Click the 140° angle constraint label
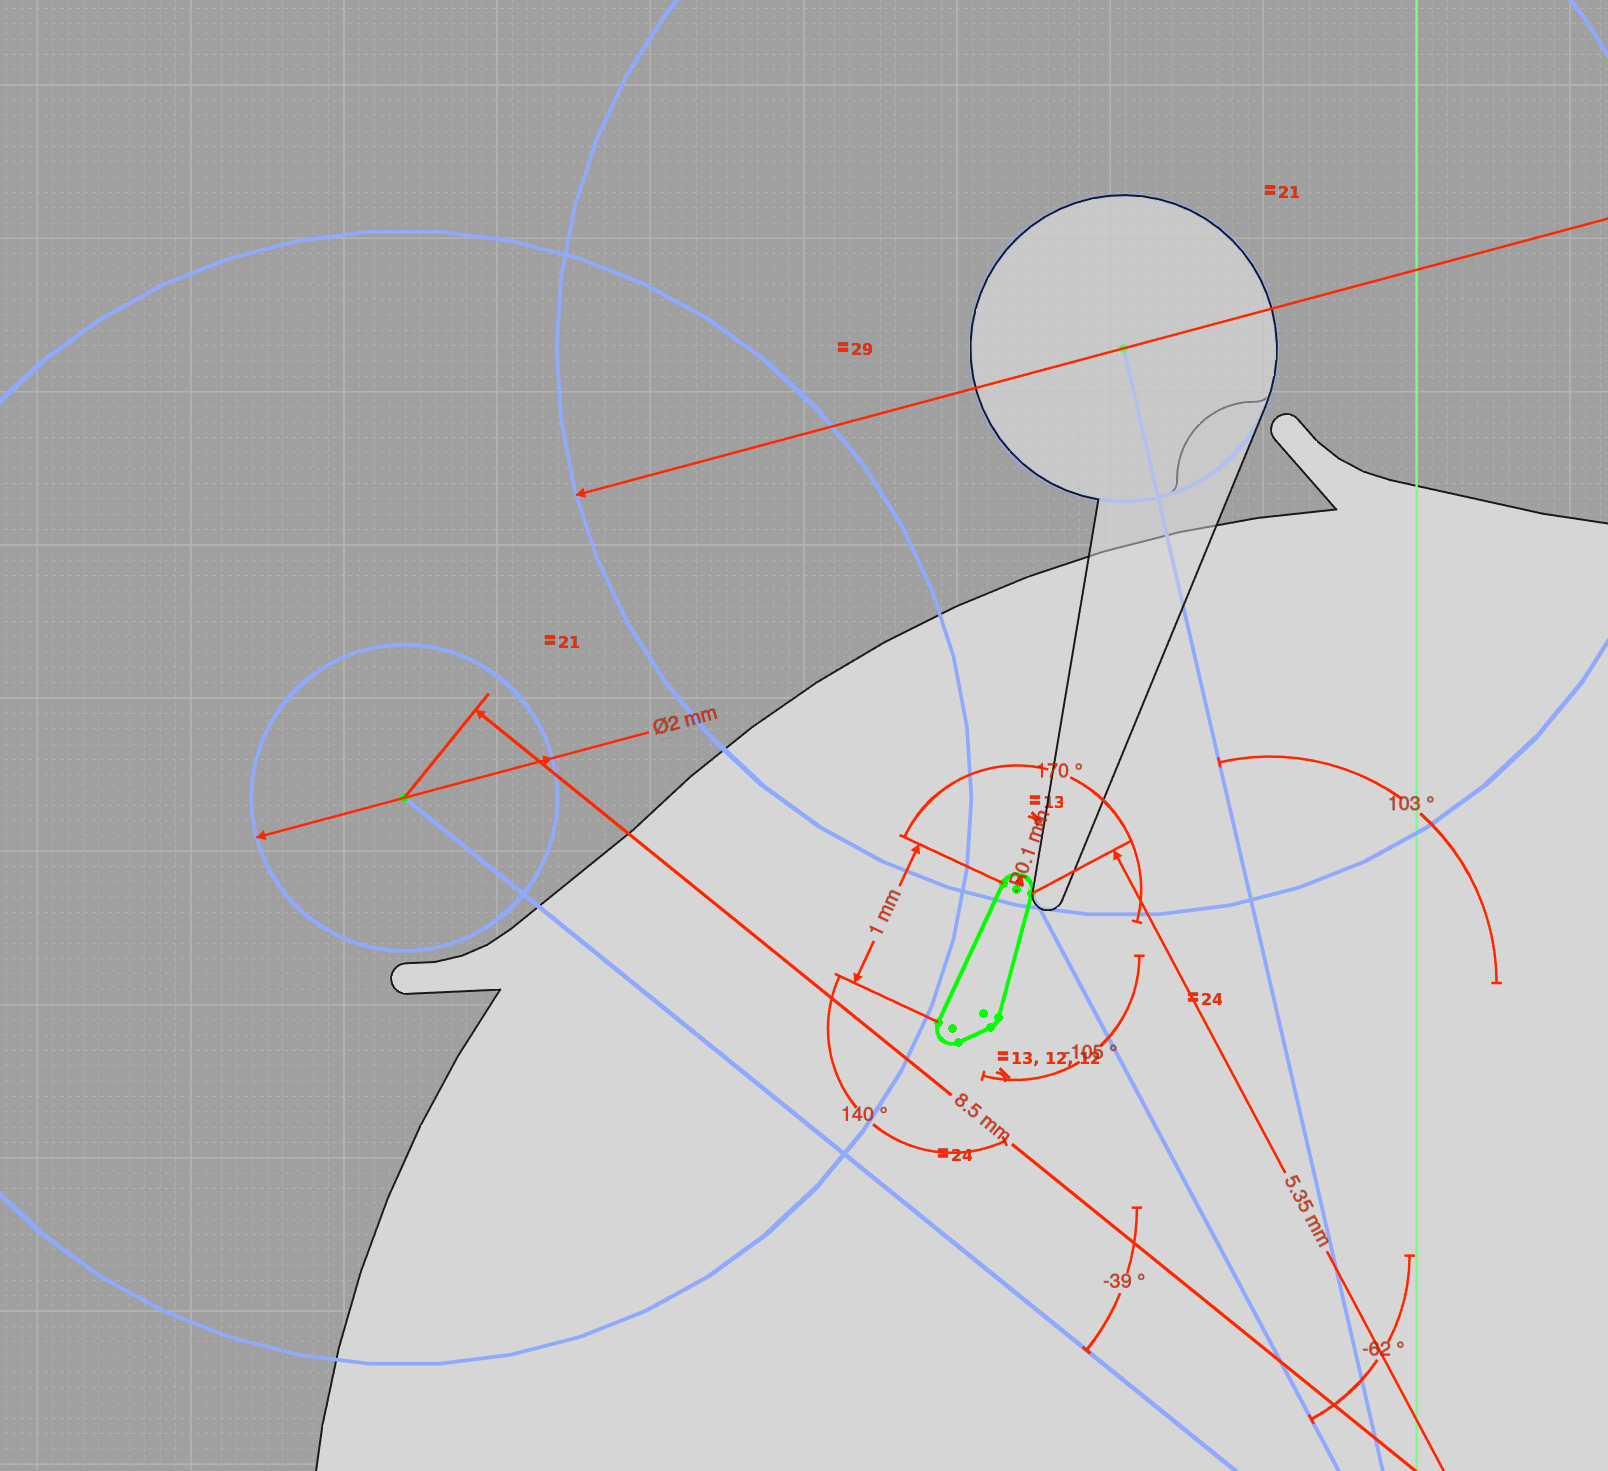The image size is (1608, 1471). (864, 1114)
